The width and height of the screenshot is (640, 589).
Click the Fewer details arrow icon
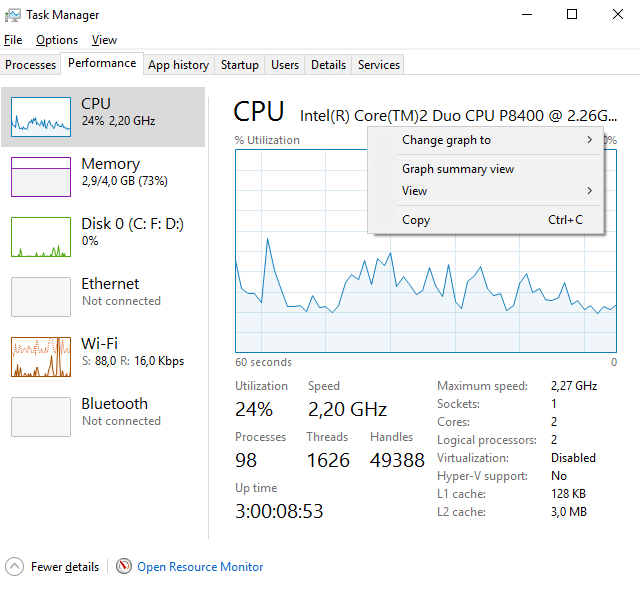[x=14, y=567]
